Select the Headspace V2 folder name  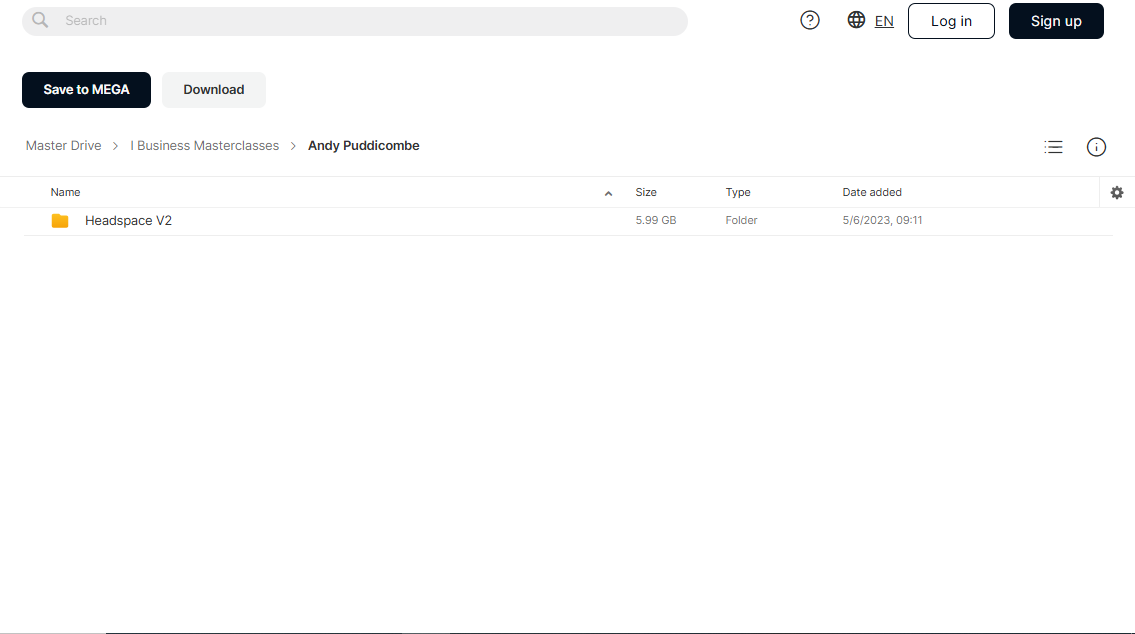[128, 221]
